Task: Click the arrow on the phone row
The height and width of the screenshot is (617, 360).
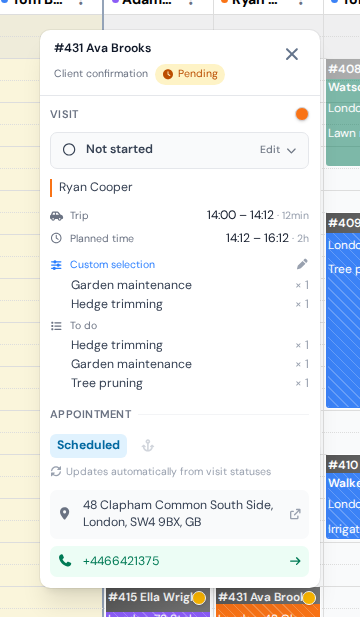Action: [295, 561]
